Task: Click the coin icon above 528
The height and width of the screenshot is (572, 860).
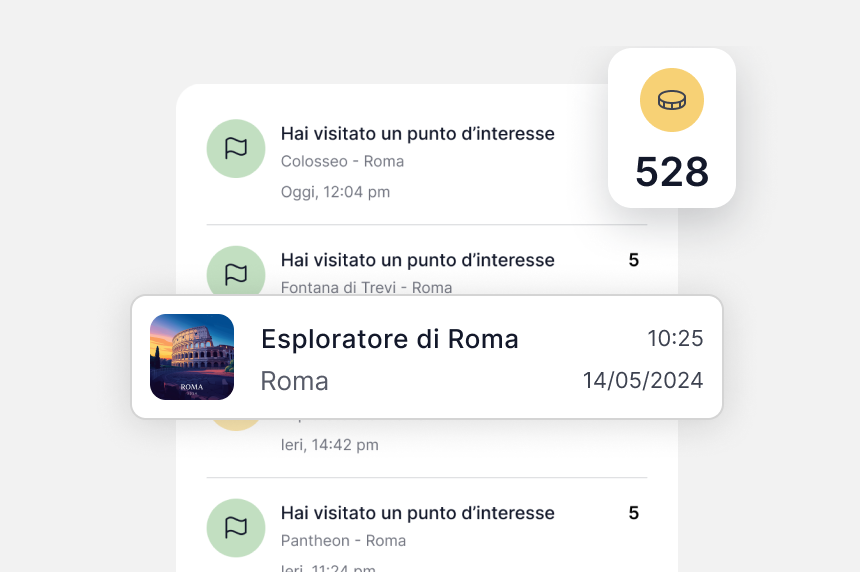Action: (672, 100)
